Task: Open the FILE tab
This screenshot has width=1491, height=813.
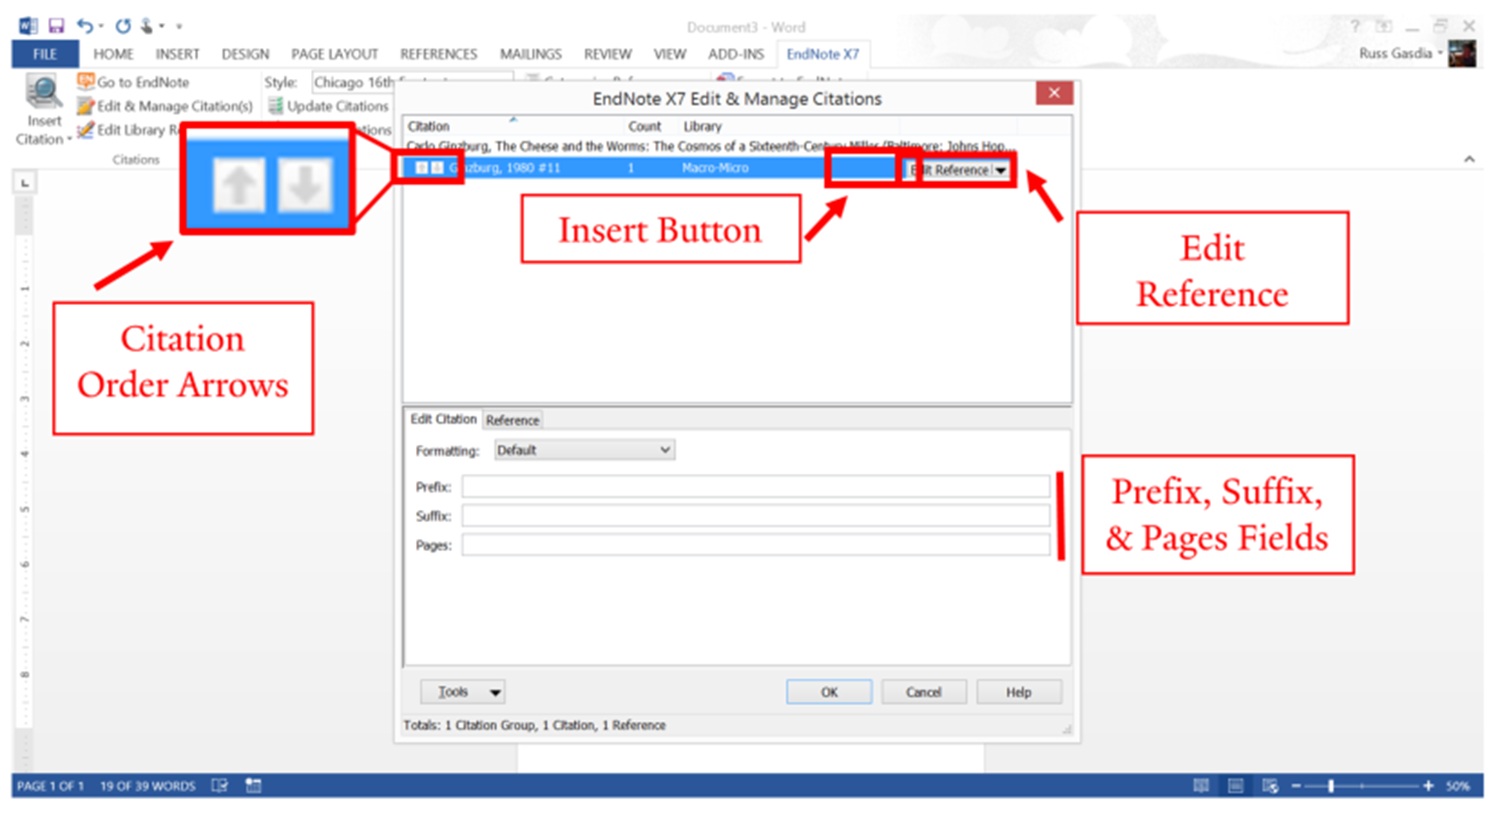Action: 45,54
